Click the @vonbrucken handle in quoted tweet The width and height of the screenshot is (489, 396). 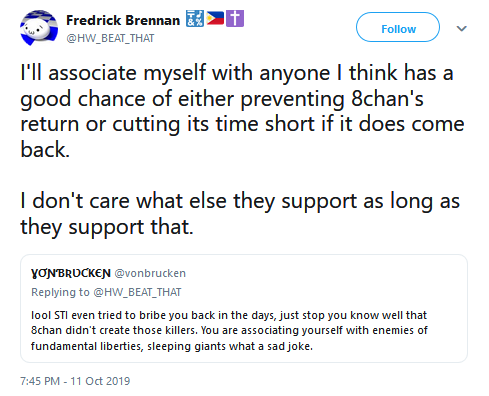pyautogui.click(x=150, y=273)
